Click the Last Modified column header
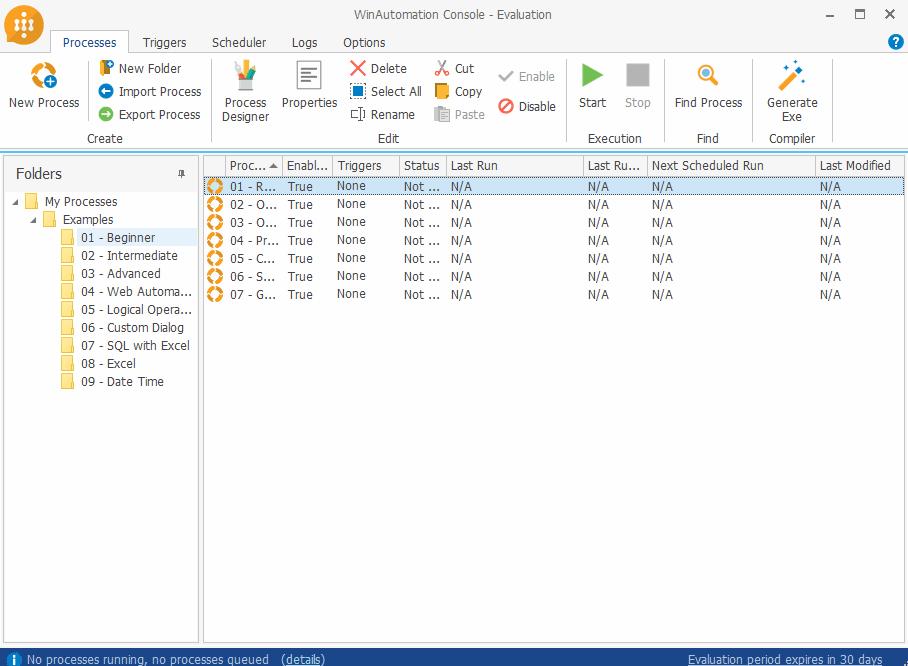Screen dimensions: 908x666 [859, 166]
